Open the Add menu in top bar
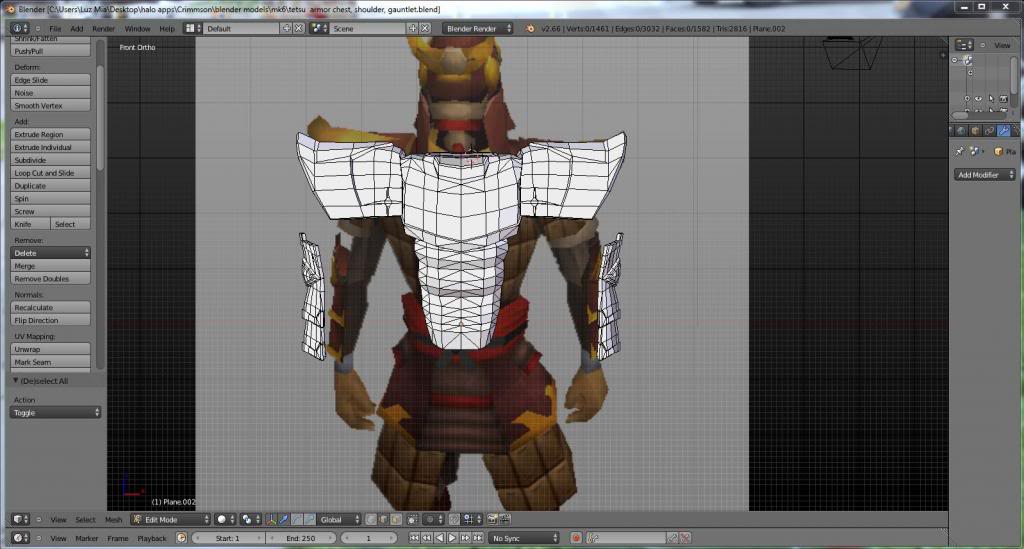Image resolution: width=1024 pixels, height=549 pixels. point(76,29)
